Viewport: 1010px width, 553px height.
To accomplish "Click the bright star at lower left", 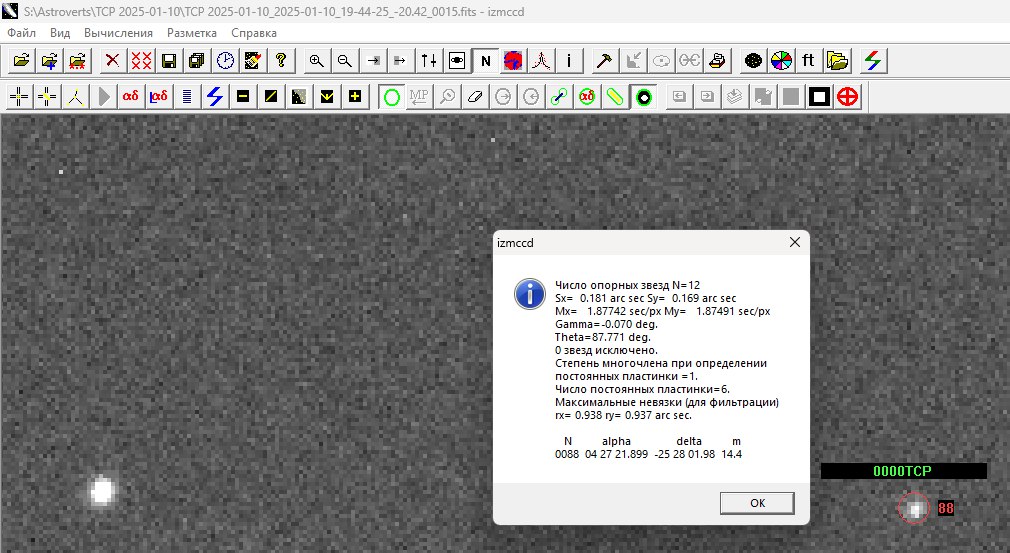I will coord(102,492).
